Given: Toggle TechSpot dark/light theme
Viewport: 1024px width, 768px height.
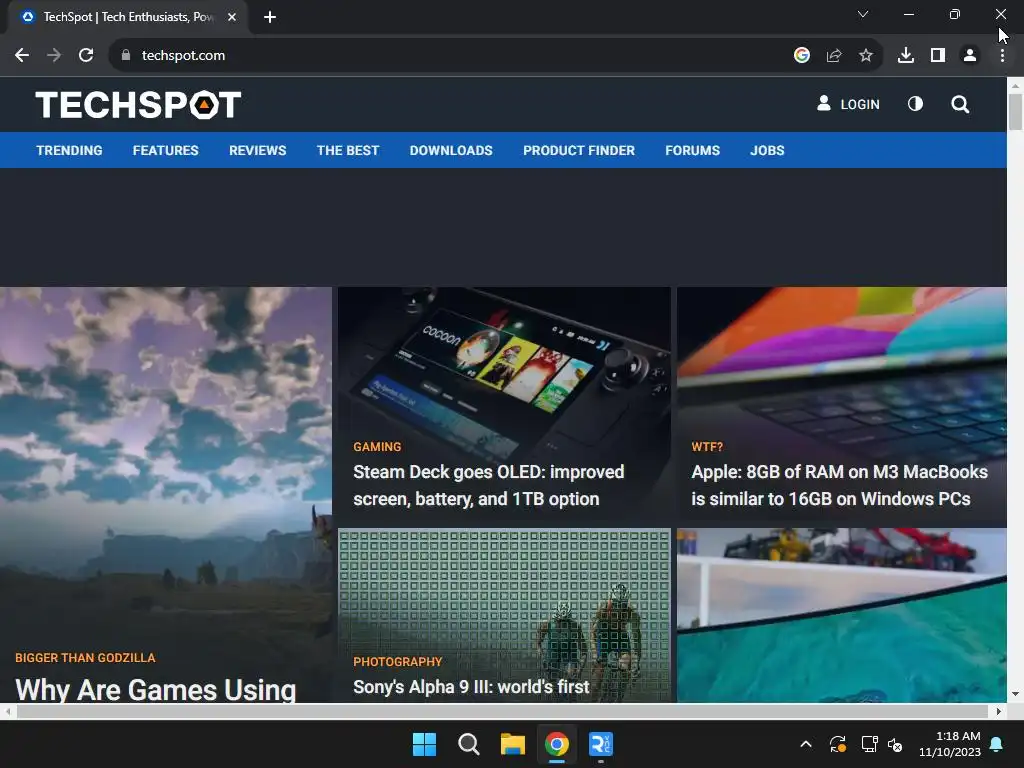Looking at the screenshot, I should (x=915, y=104).
